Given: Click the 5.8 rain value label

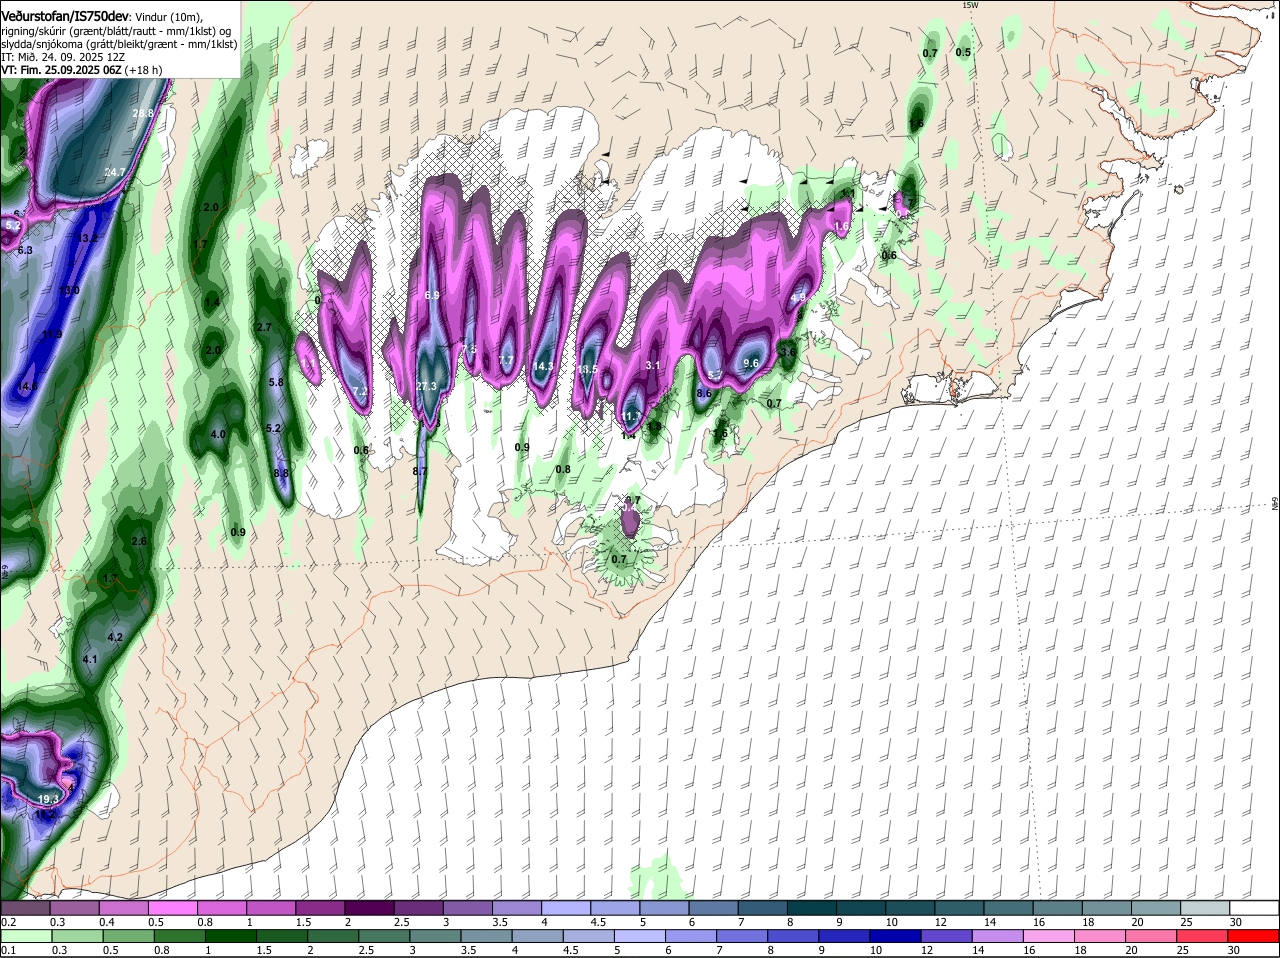Looking at the screenshot, I should [x=277, y=382].
